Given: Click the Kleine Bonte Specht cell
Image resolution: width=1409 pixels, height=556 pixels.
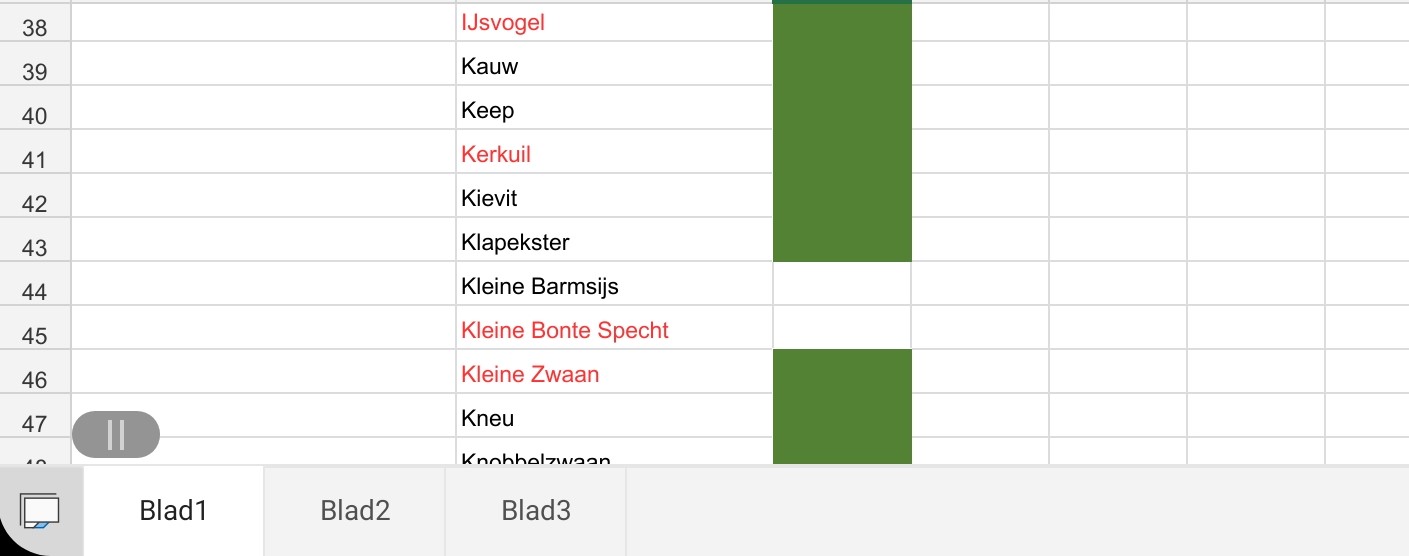Looking at the screenshot, I should point(614,330).
